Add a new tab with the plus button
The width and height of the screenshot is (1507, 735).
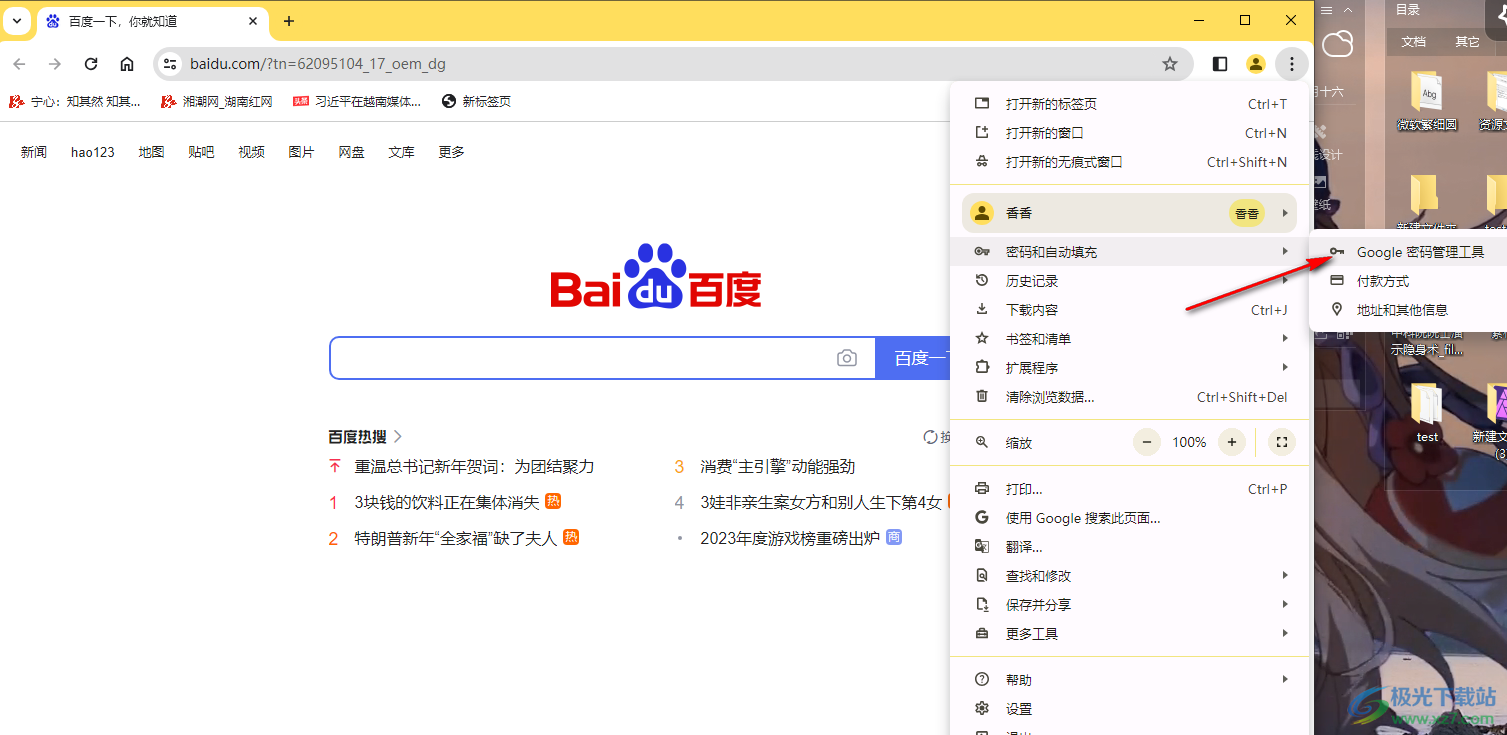pos(289,21)
